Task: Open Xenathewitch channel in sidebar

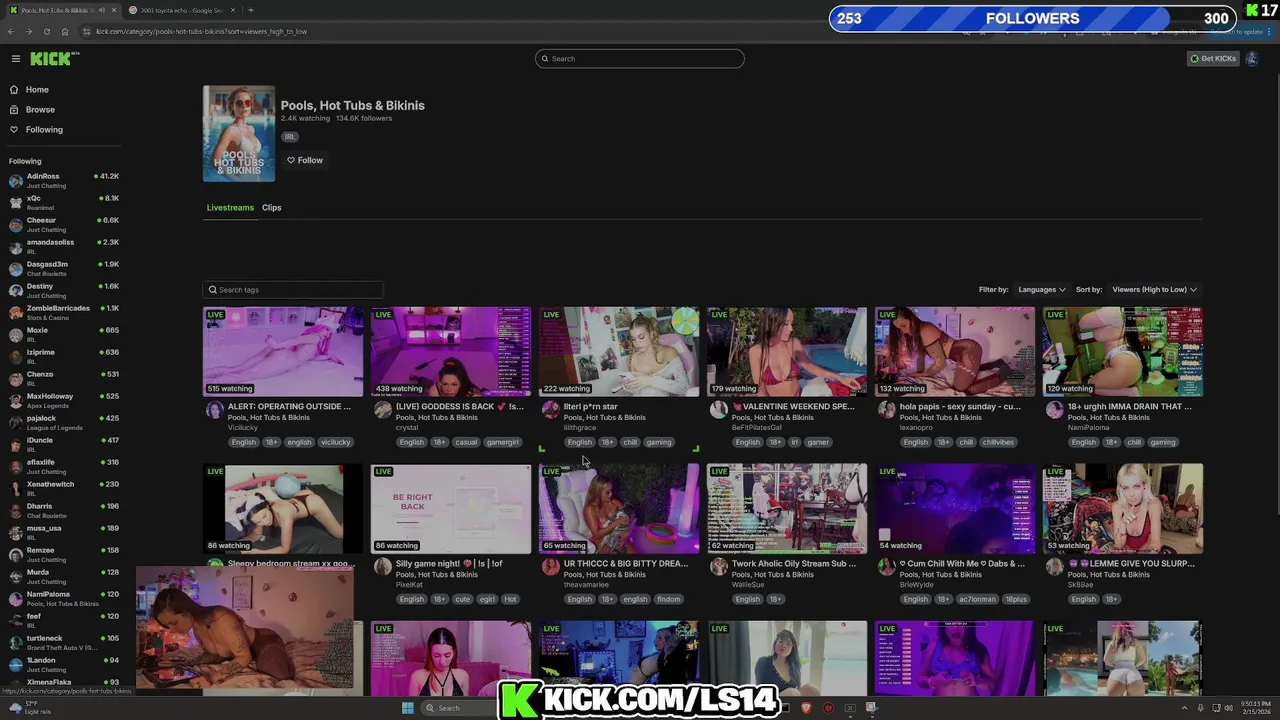Action: (63, 488)
